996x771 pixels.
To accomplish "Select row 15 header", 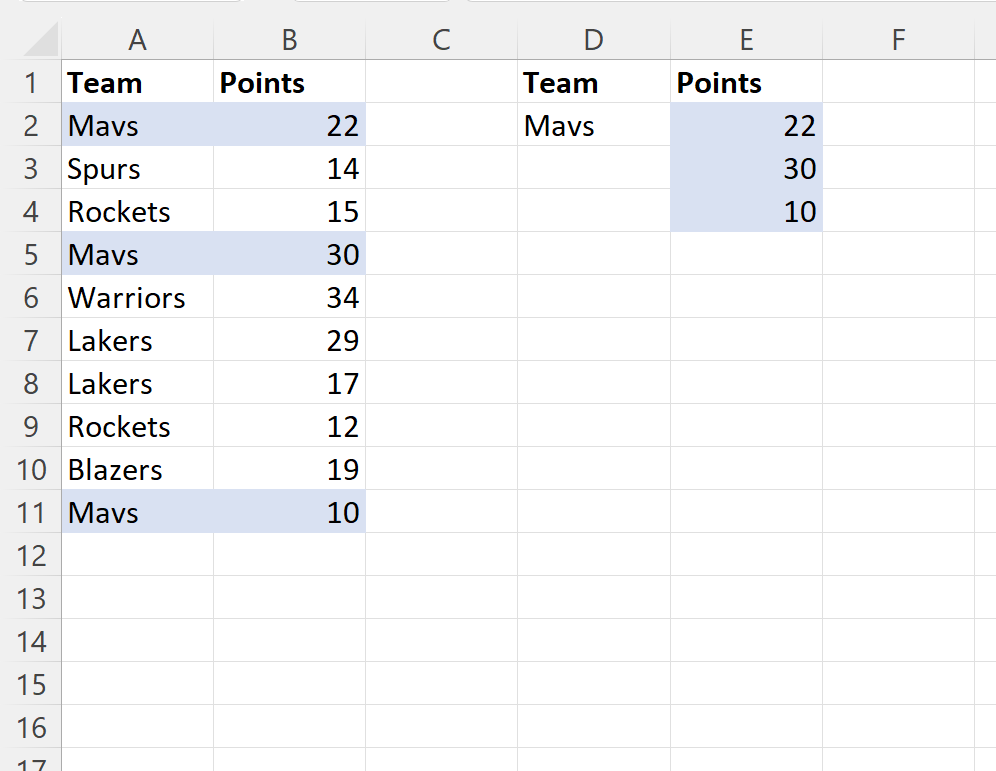I will (30, 683).
